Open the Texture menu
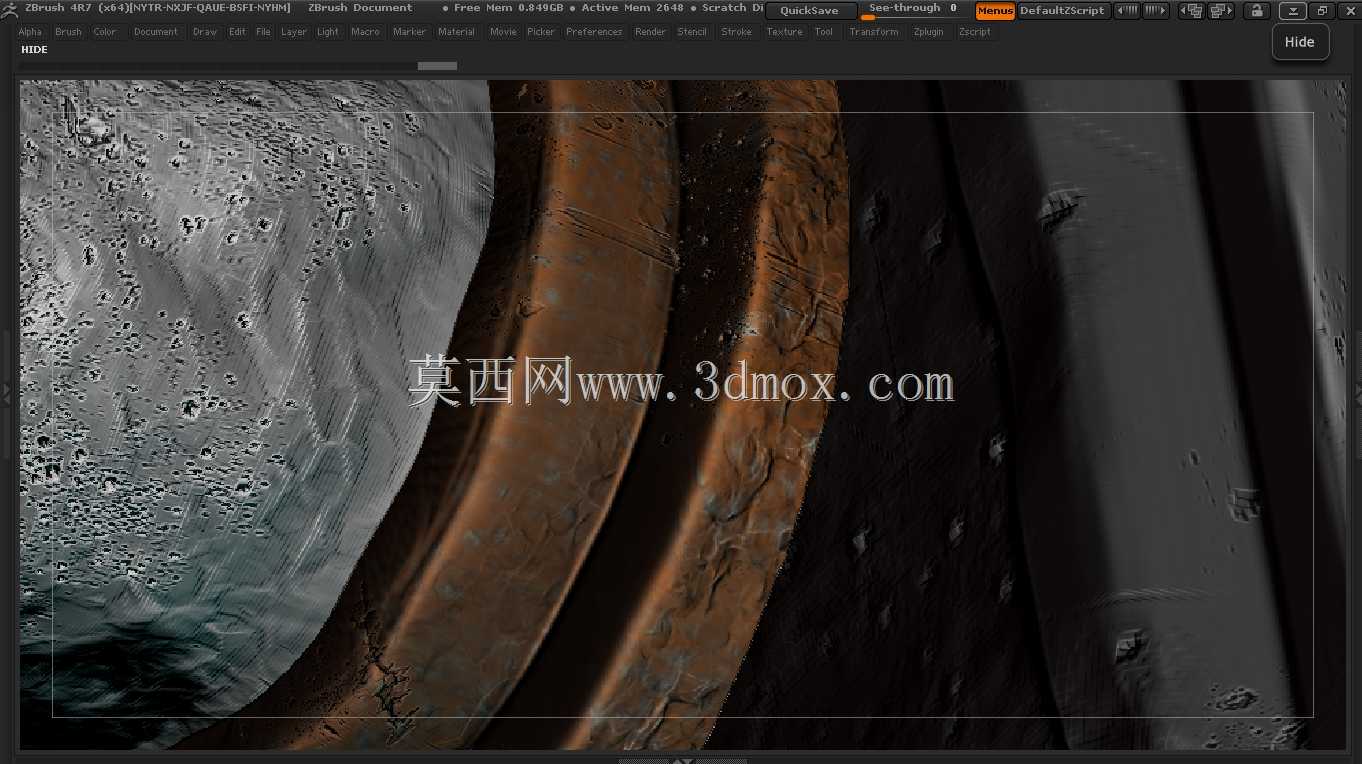 [x=784, y=32]
